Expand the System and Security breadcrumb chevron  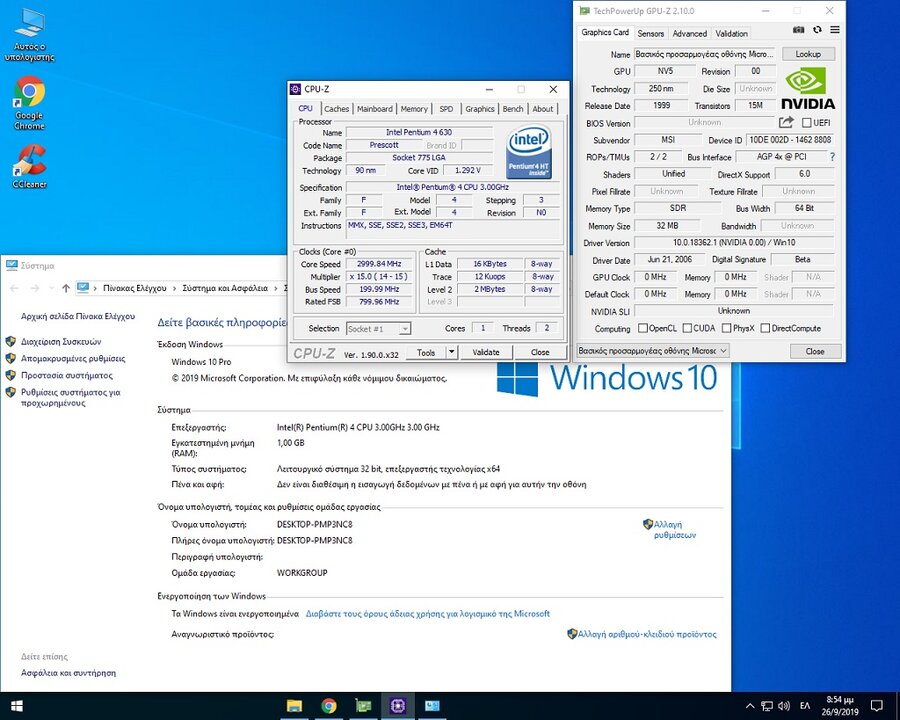click(276, 288)
